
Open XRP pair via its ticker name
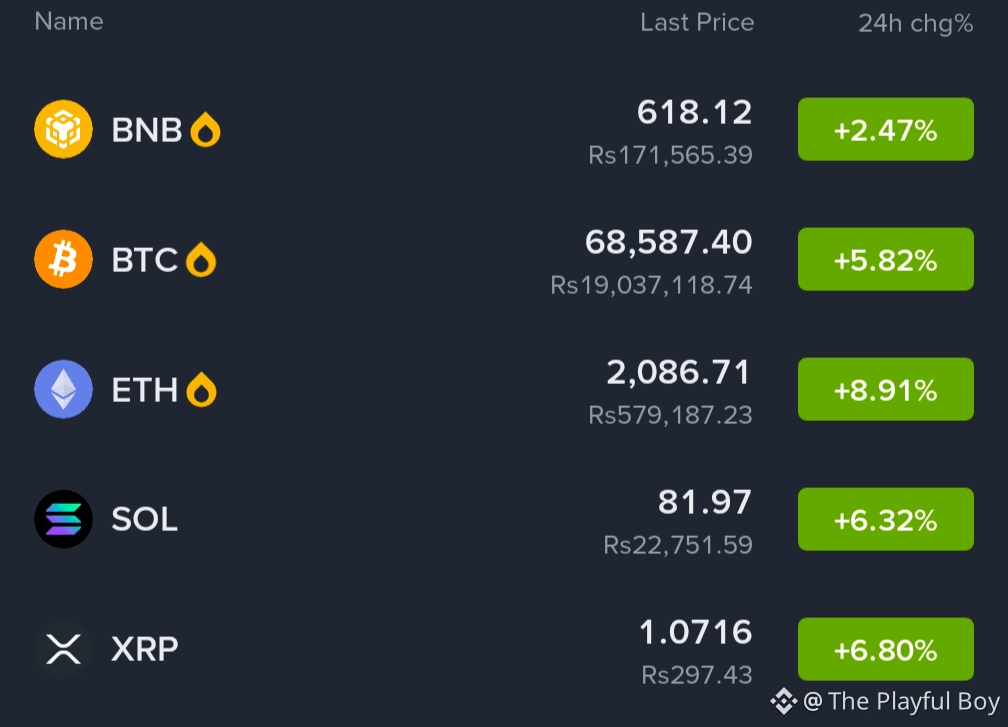click(145, 649)
